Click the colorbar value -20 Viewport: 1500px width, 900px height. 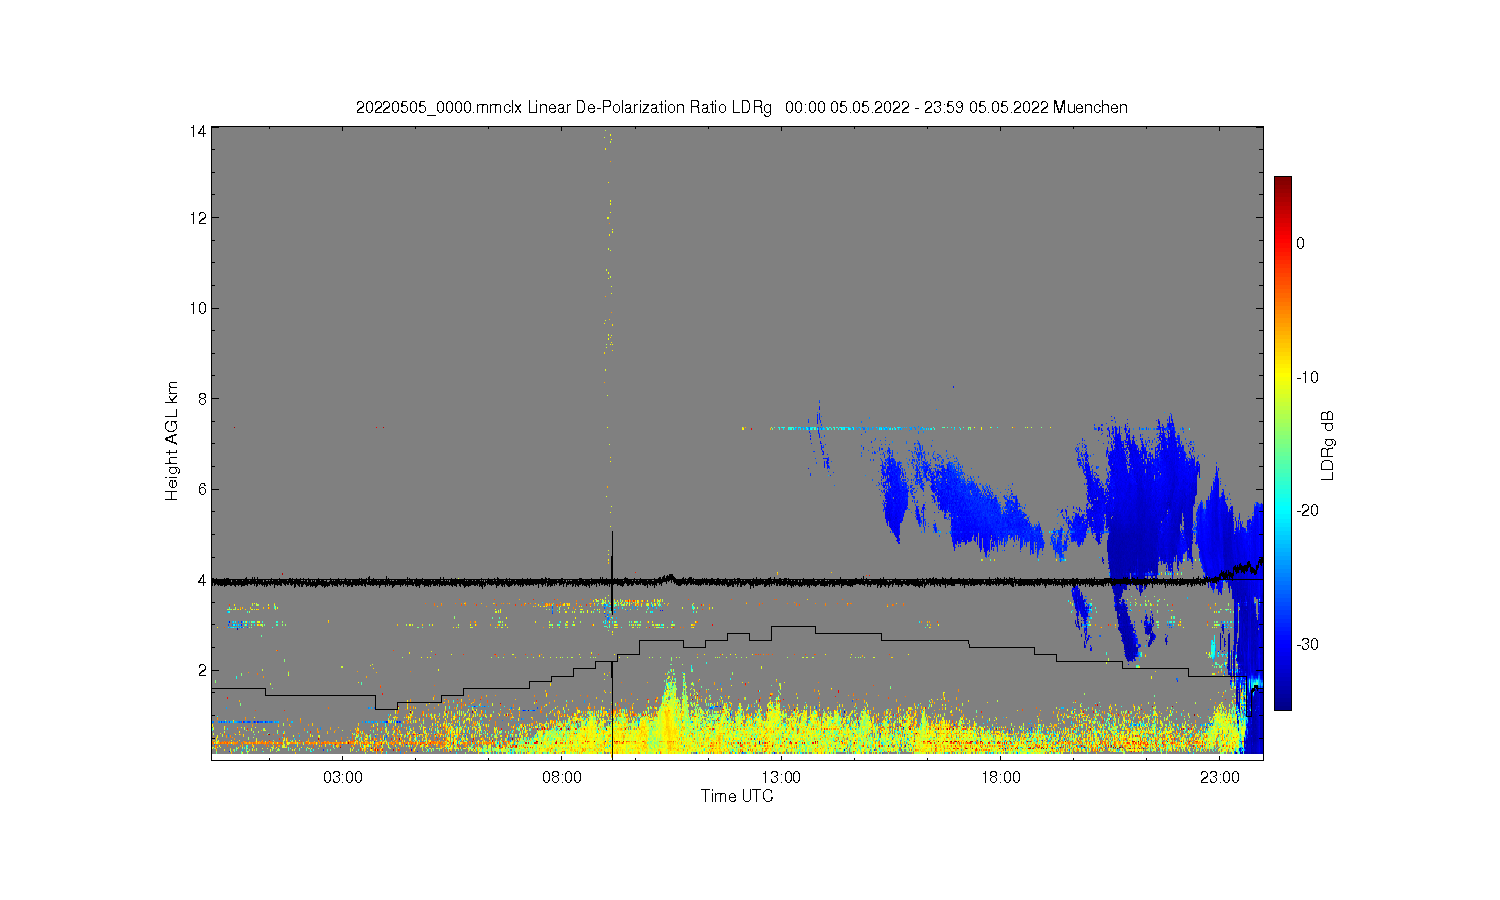(x=1307, y=510)
